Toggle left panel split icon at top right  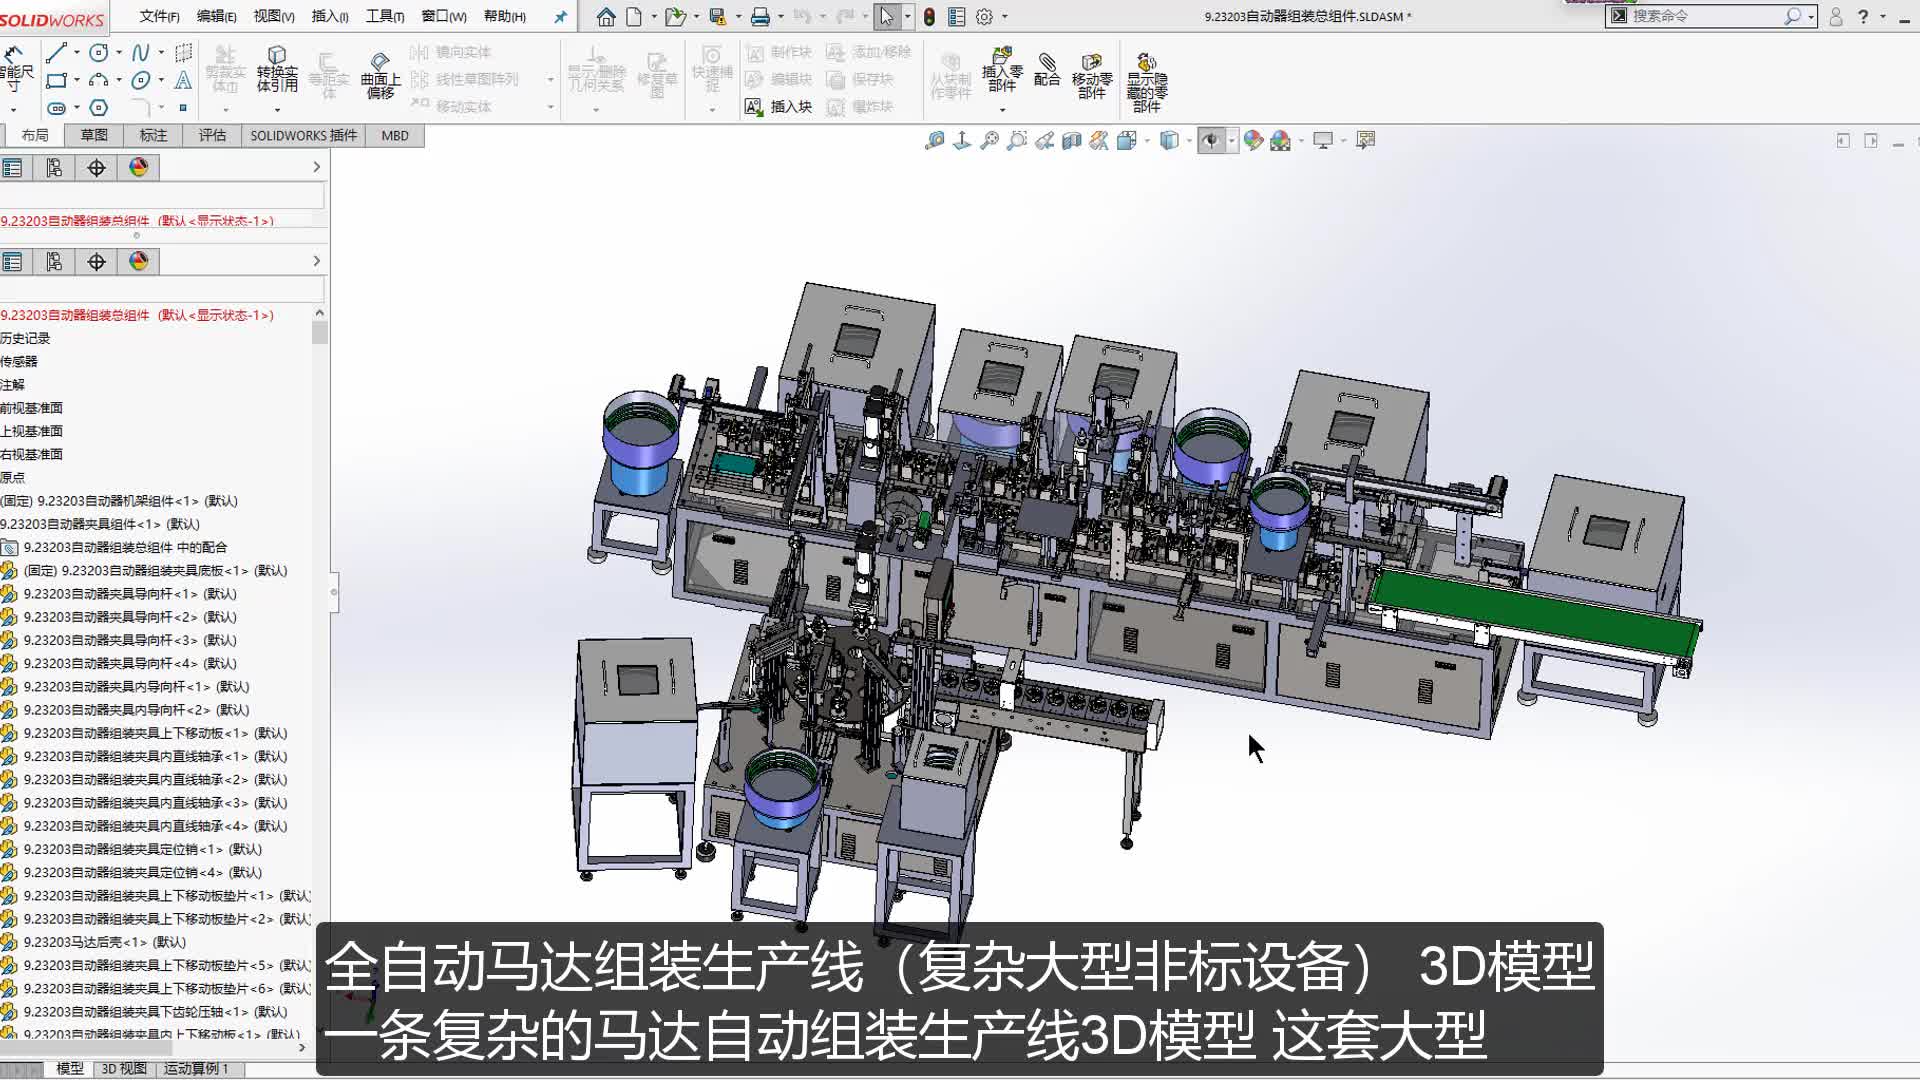tap(1843, 141)
